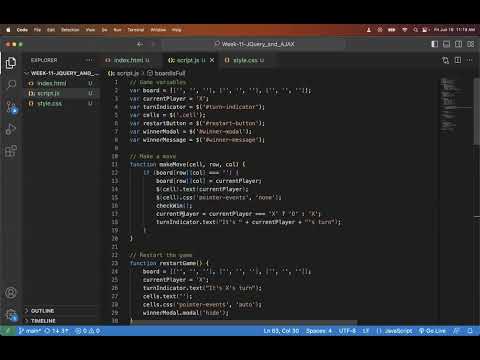
Task: Click line number 23 in the gutter
Action: tap(115, 263)
